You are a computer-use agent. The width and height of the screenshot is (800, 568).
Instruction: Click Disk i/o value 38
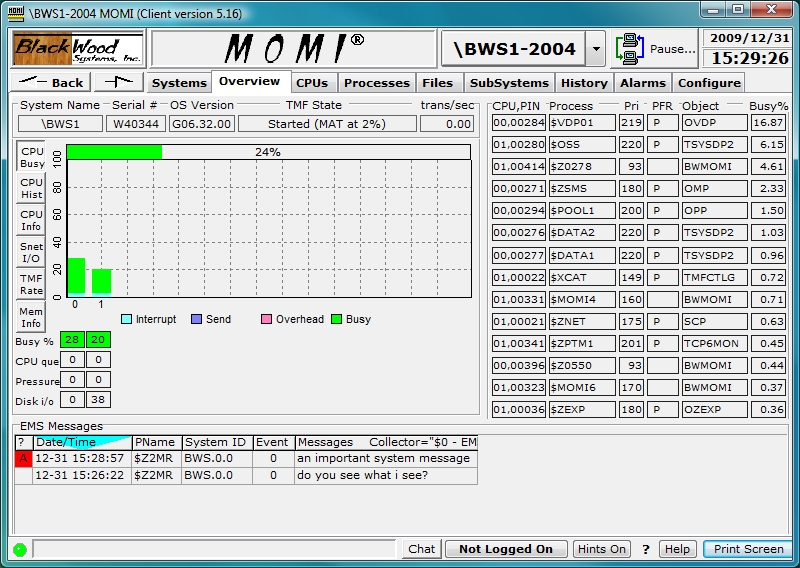point(98,400)
